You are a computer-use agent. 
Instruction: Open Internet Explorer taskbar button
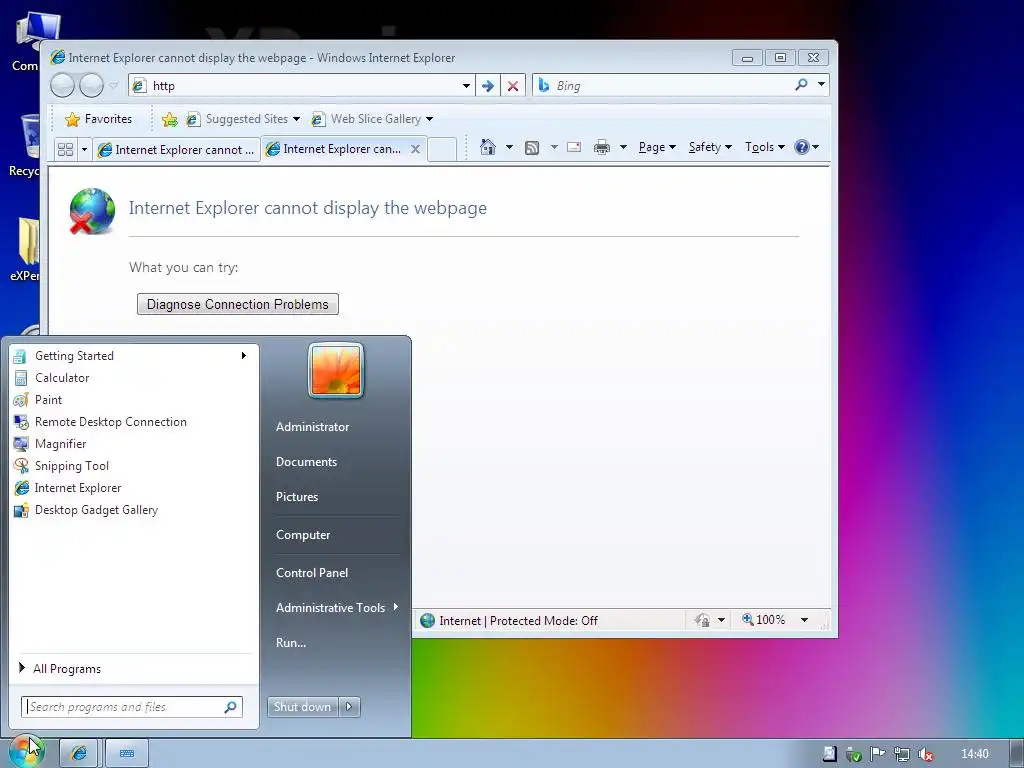click(78, 753)
